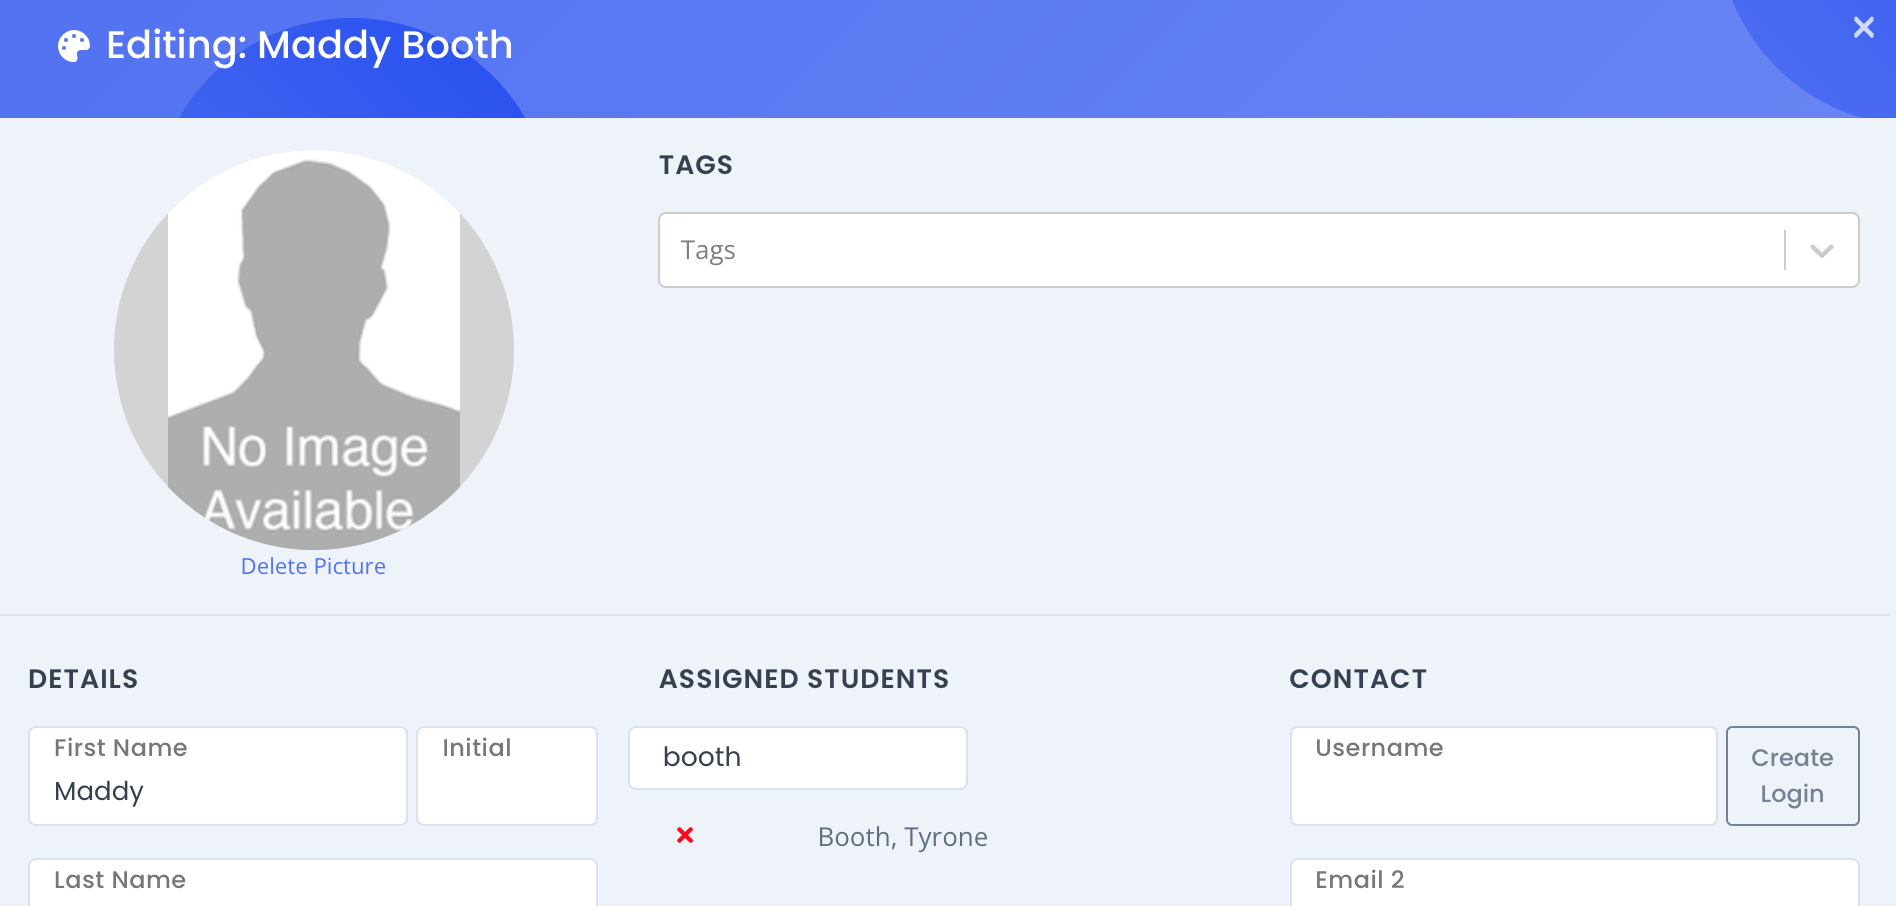Click the No Image Available profile picture
The height and width of the screenshot is (906, 1896).
[x=314, y=350]
